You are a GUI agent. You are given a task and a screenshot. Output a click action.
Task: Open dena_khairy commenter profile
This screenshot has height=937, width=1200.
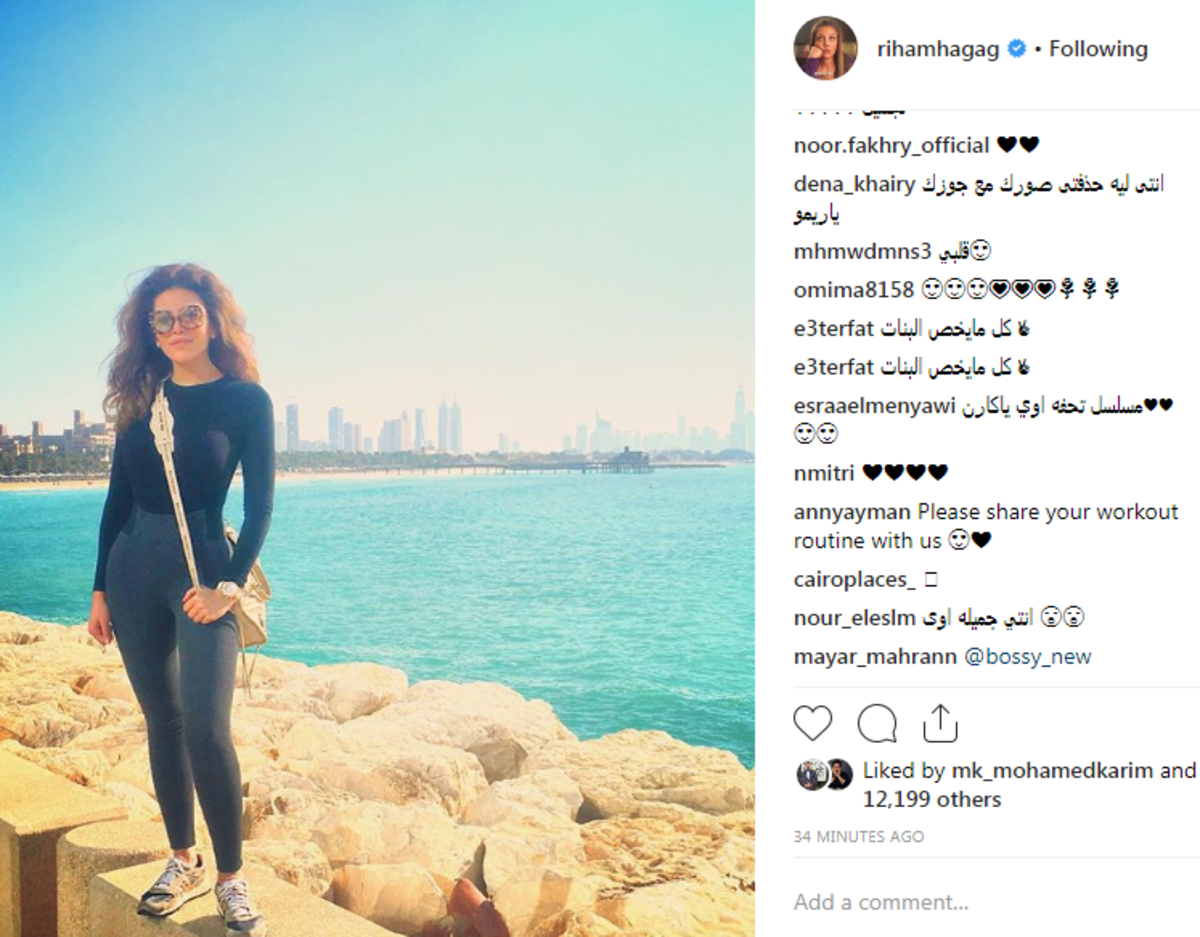point(853,185)
